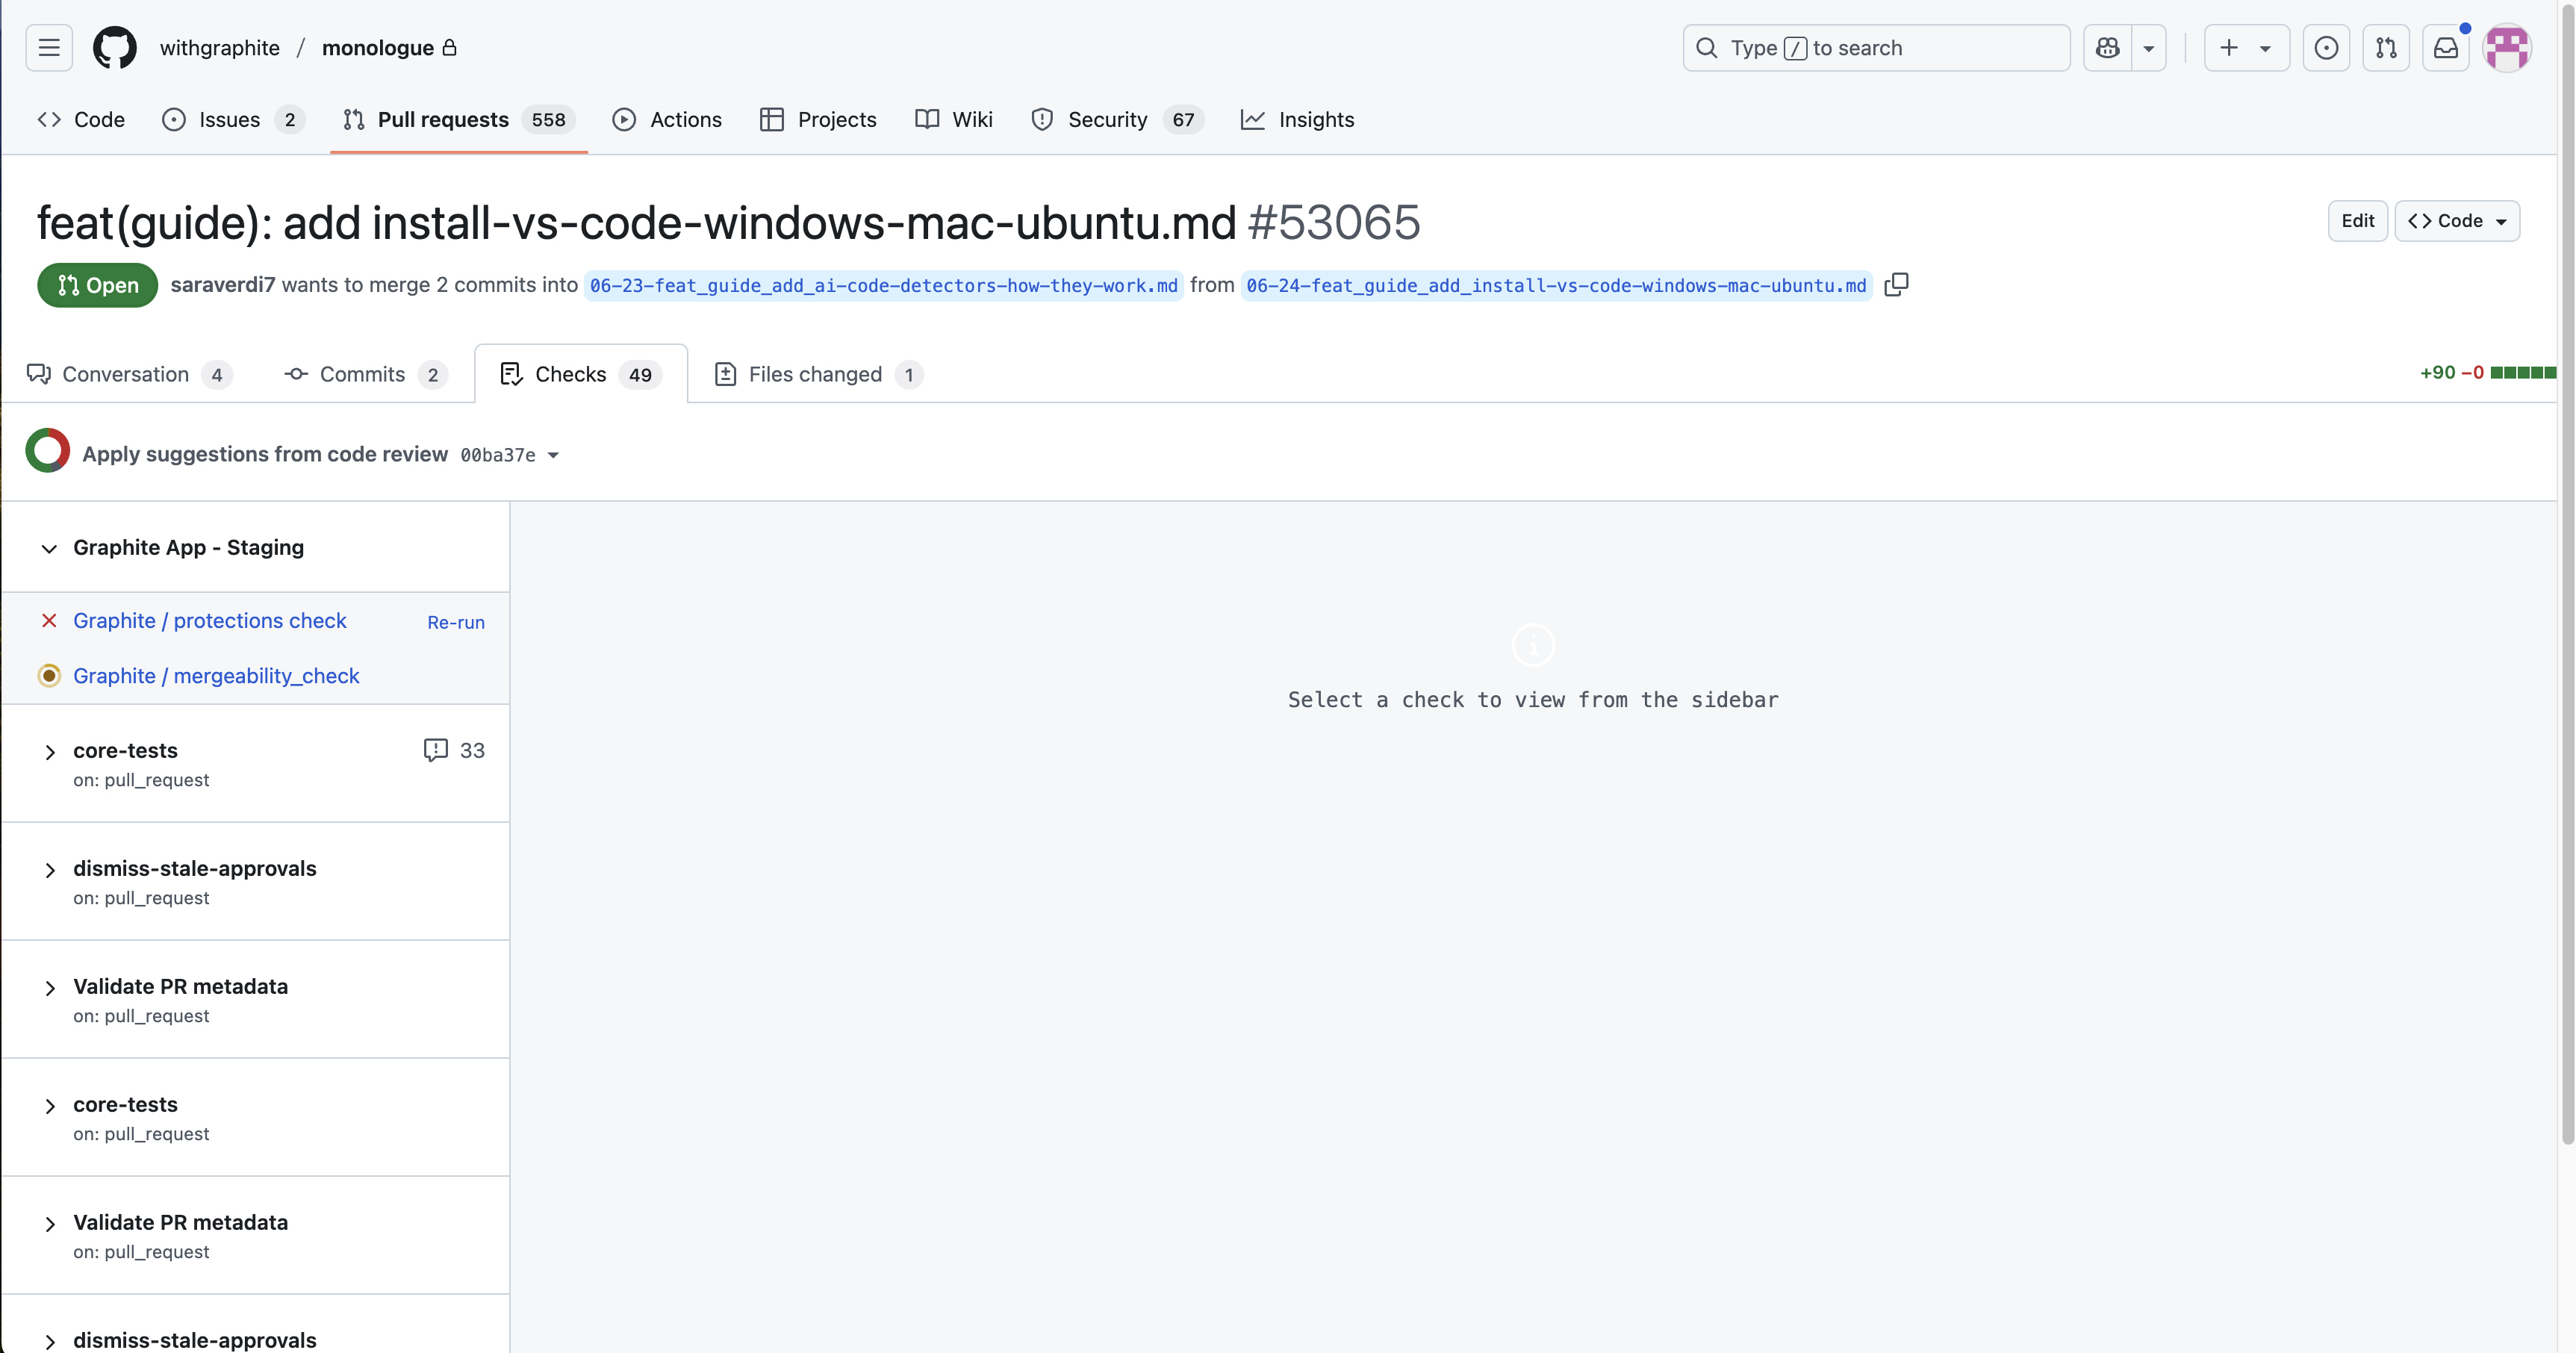Click the red X icon on Graphite protections check
Screen dimensions: 2576x1353
49,621
